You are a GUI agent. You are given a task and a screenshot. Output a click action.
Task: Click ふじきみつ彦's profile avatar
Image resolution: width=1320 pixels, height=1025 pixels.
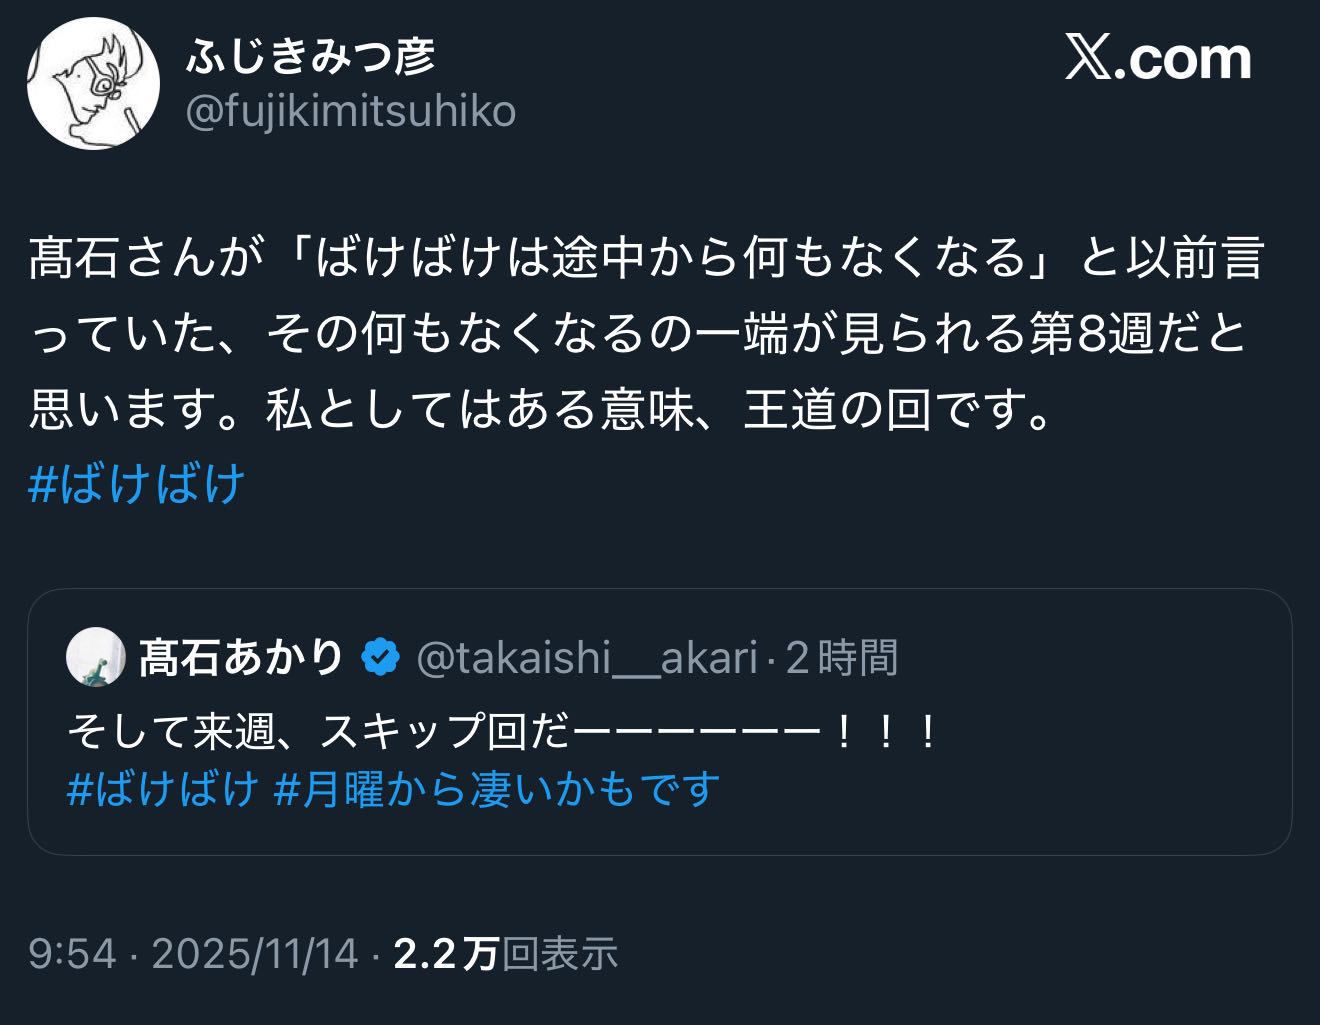coord(93,83)
